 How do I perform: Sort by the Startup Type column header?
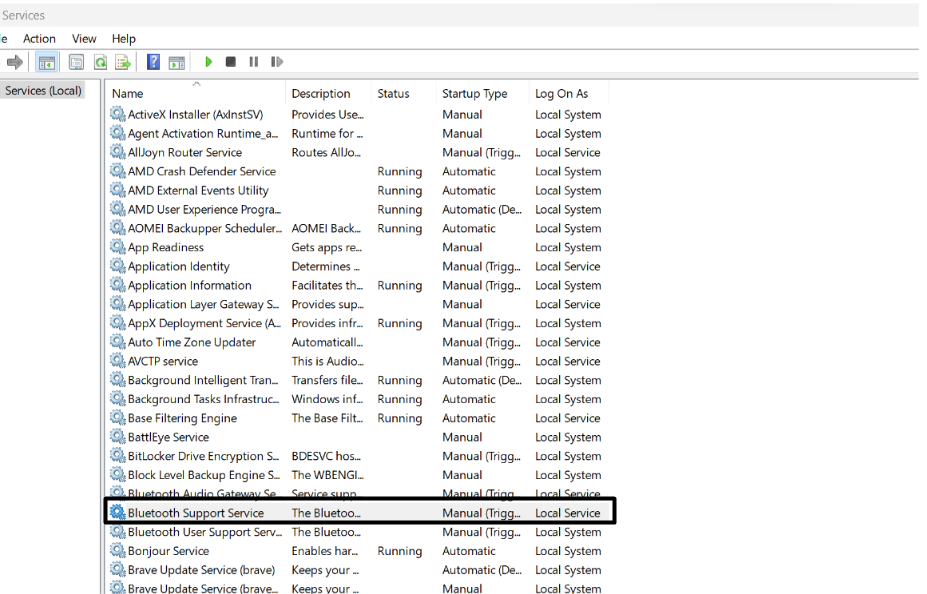[x=475, y=94]
